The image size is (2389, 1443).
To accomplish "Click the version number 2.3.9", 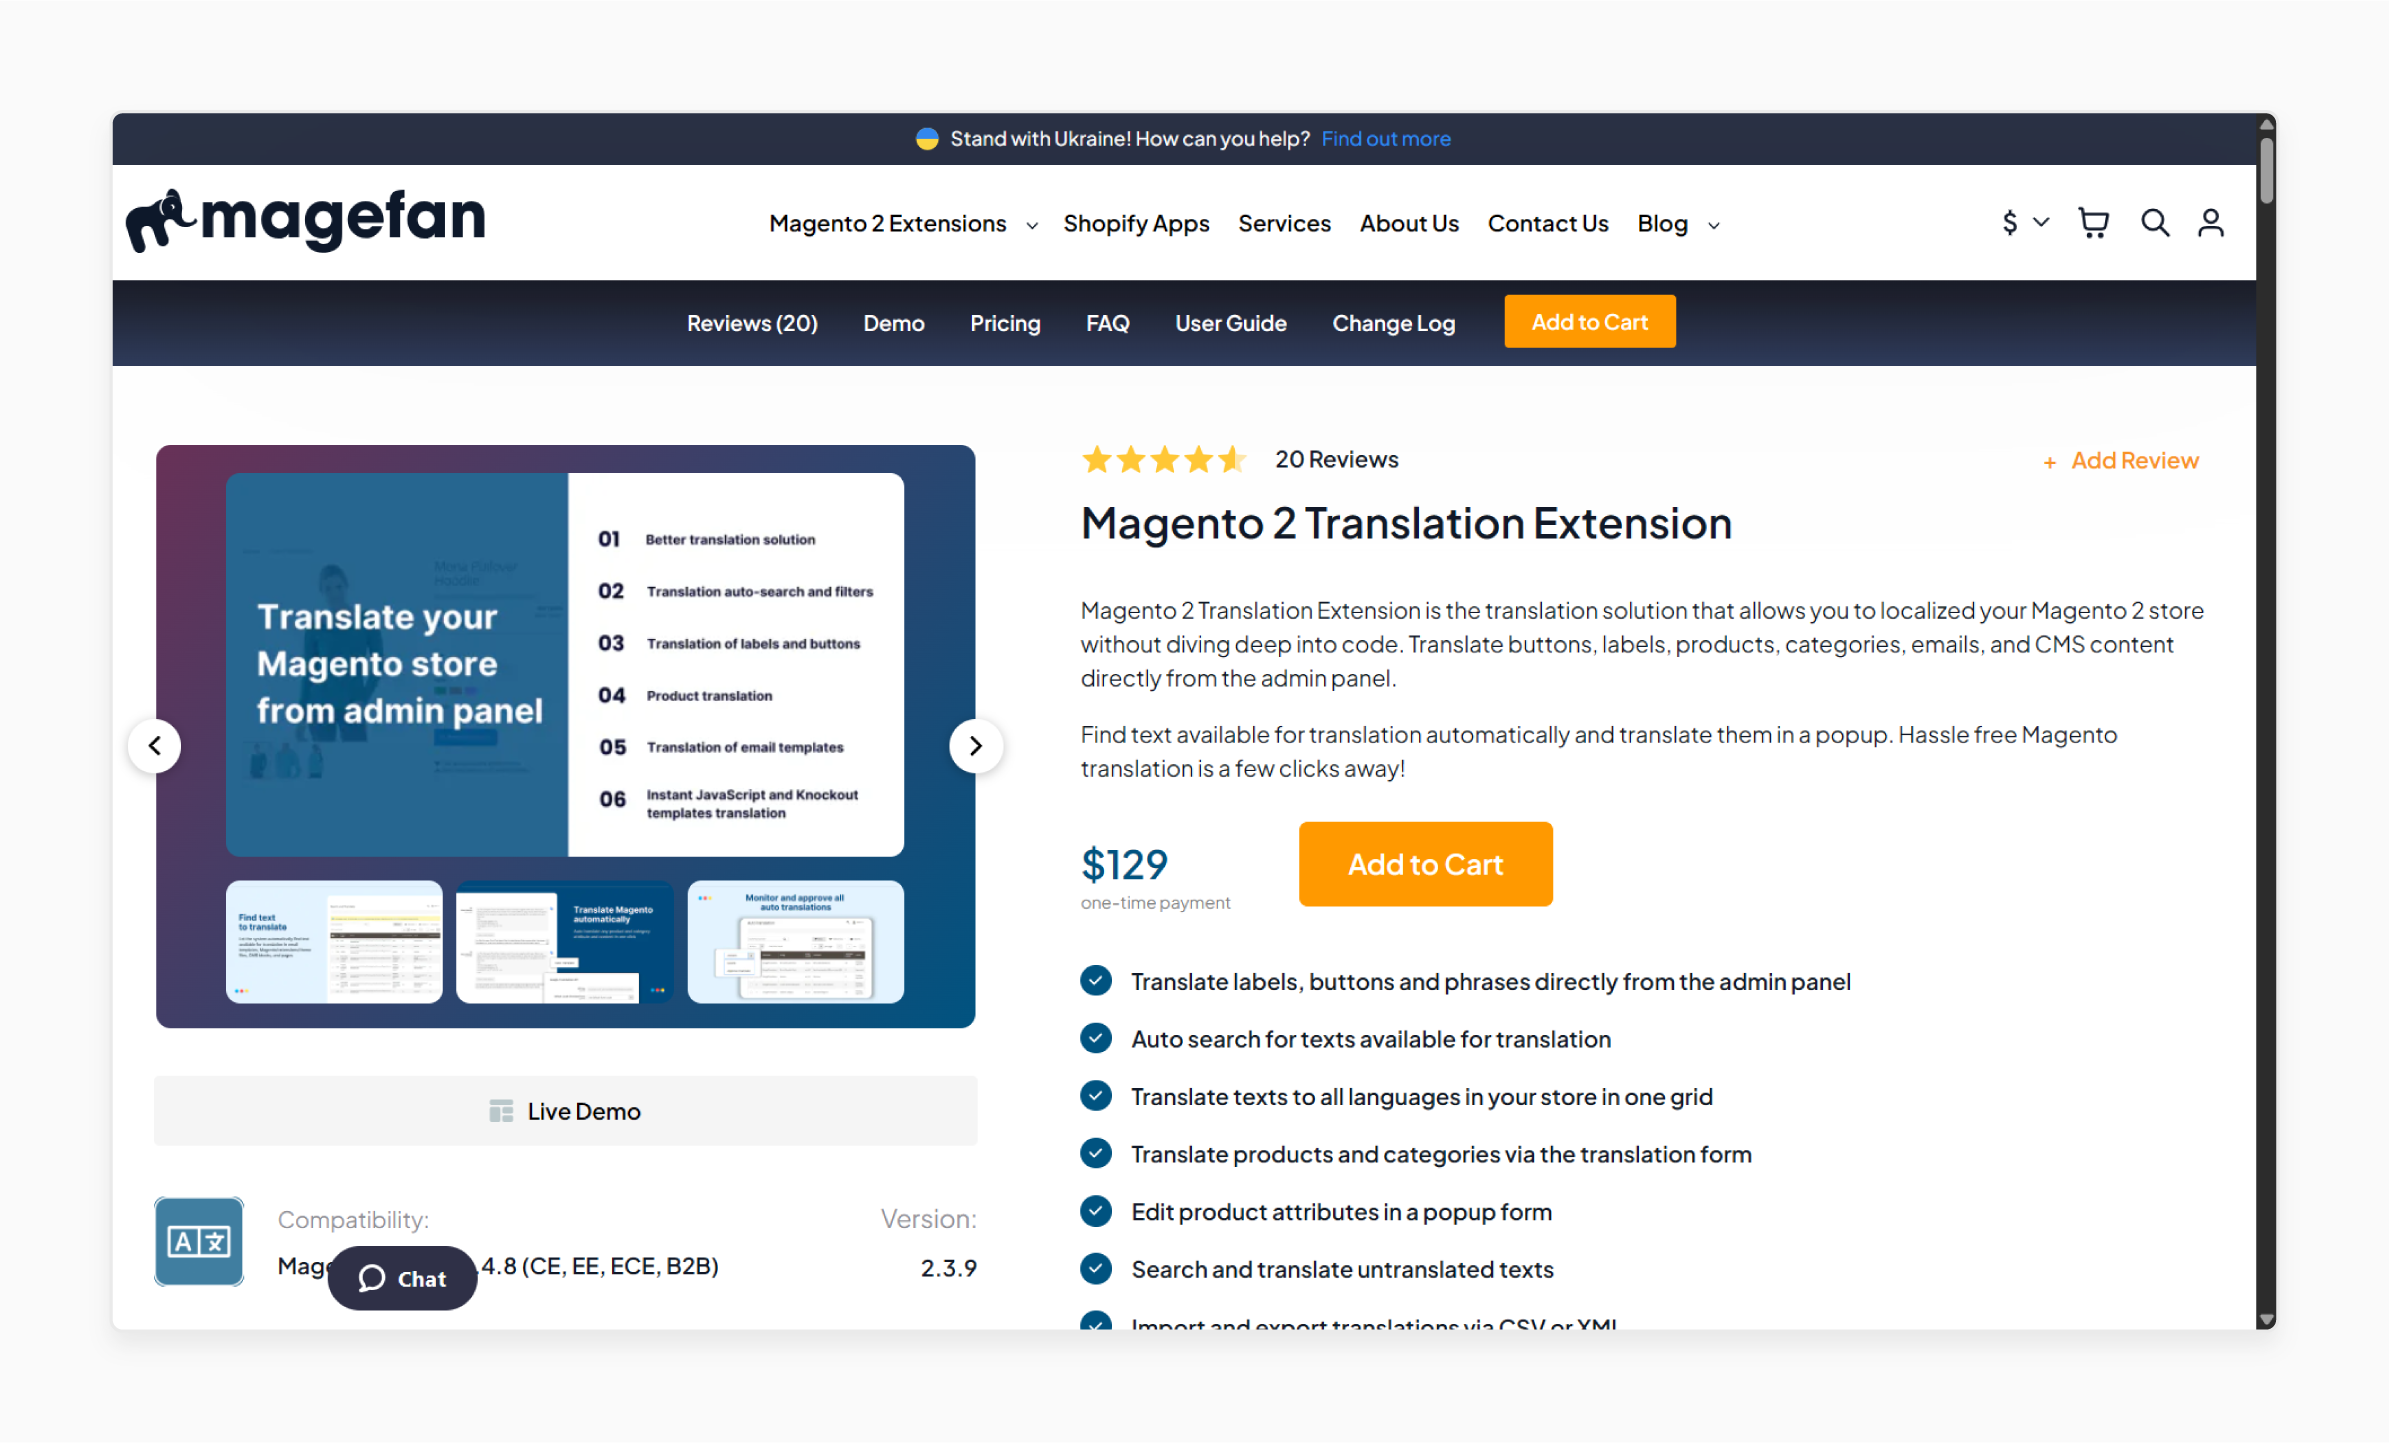I will (x=948, y=1268).
